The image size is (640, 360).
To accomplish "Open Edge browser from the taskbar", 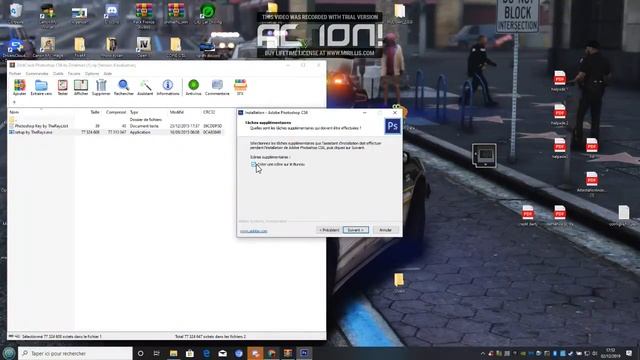I will pyautogui.click(x=206, y=353).
